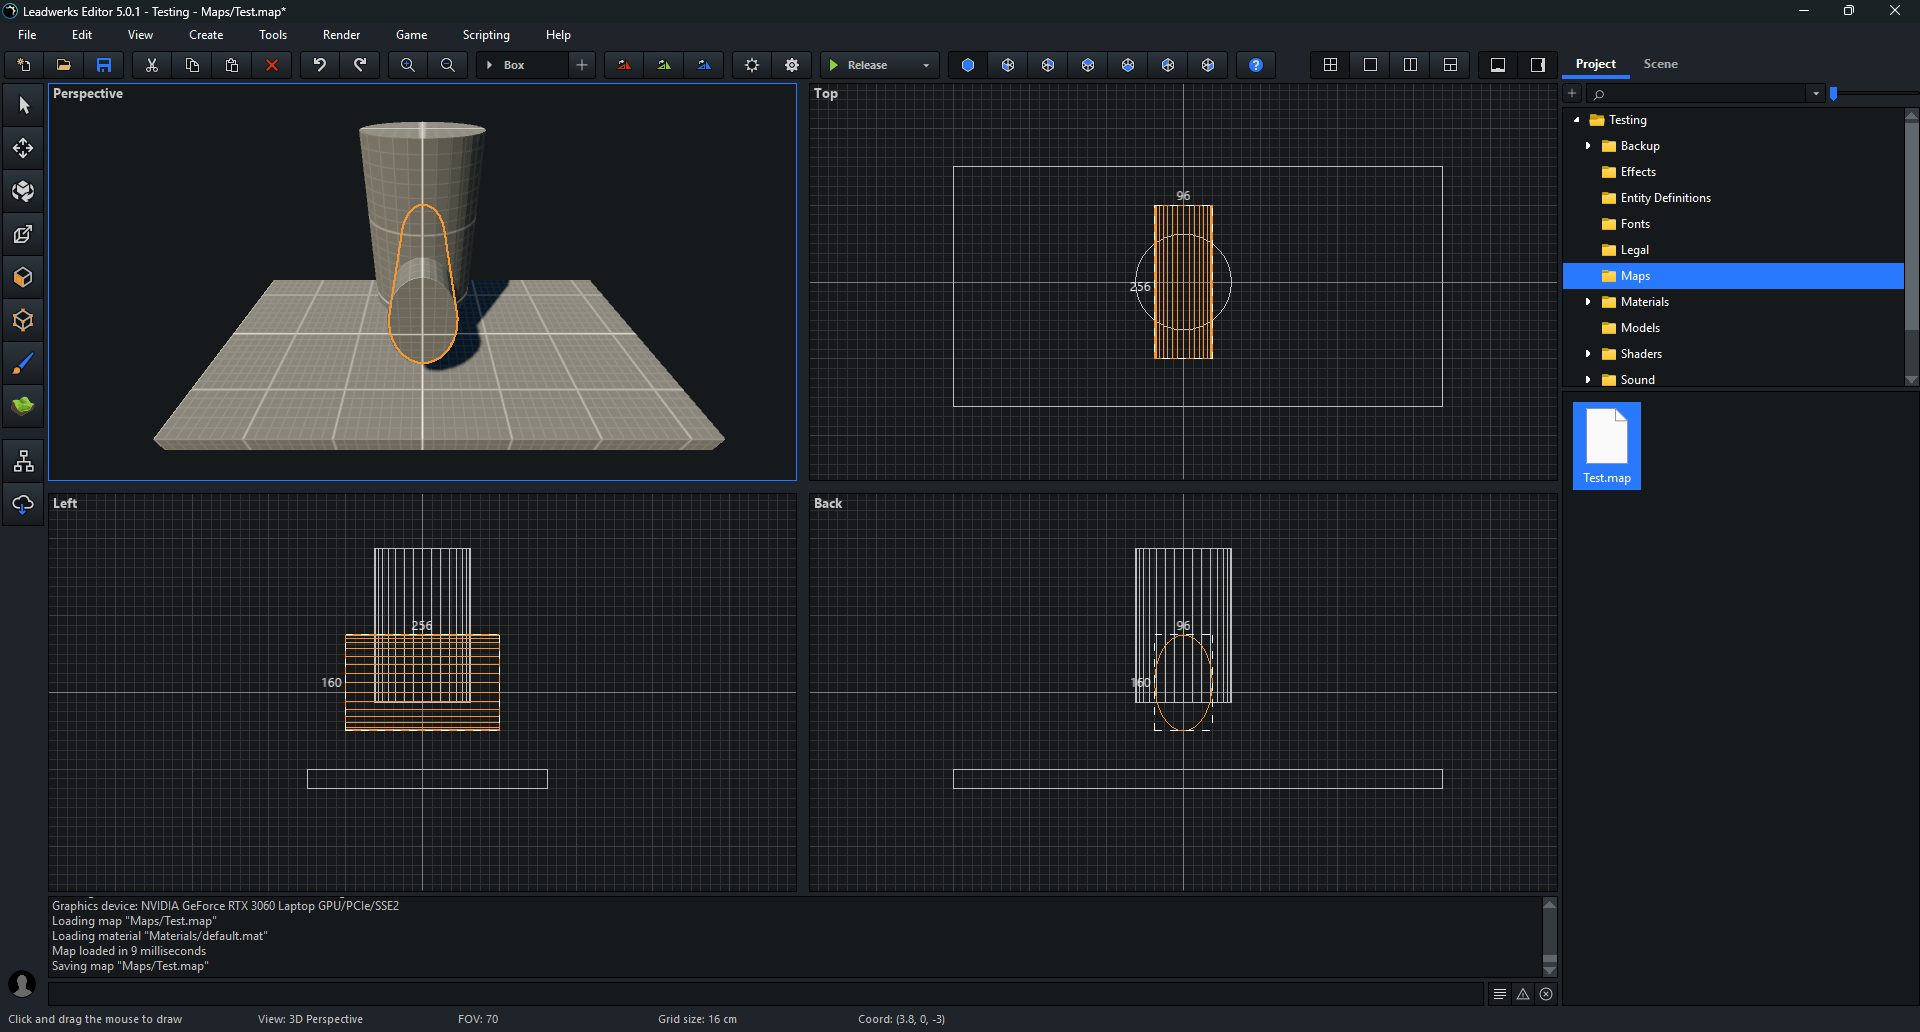
Task: Select the paintbrush tool in left sidebar
Action: coord(23,363)
